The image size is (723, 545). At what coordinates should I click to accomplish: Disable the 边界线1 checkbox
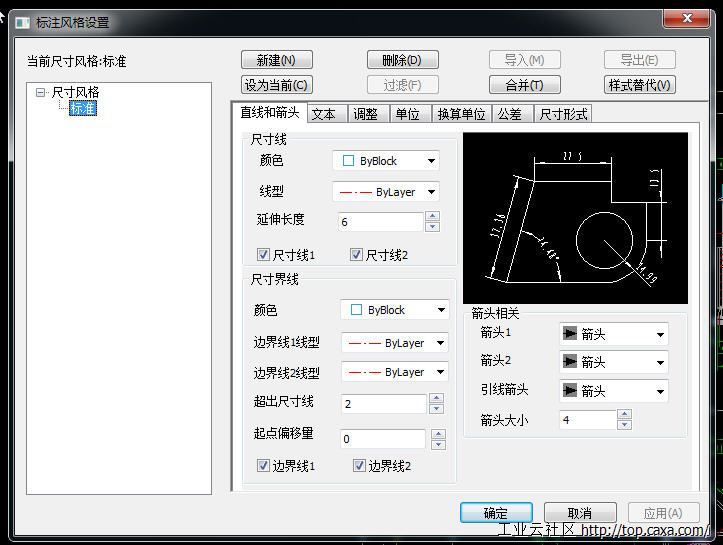(x=264, y=466)
